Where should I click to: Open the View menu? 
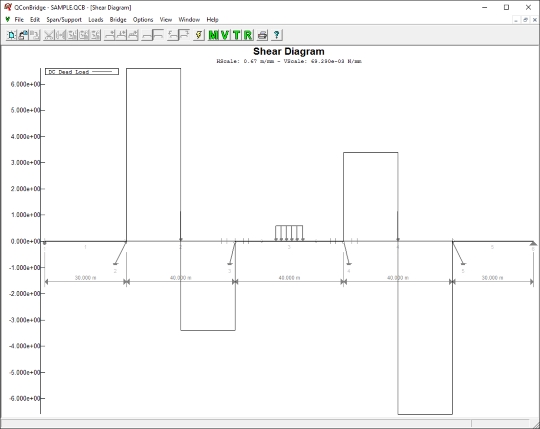(x=166, y=20)
